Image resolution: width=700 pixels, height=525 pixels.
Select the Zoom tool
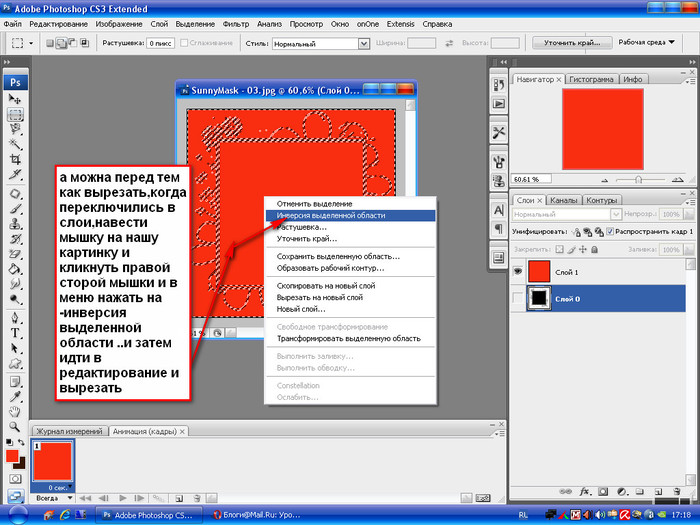click(x=15, y=427)
